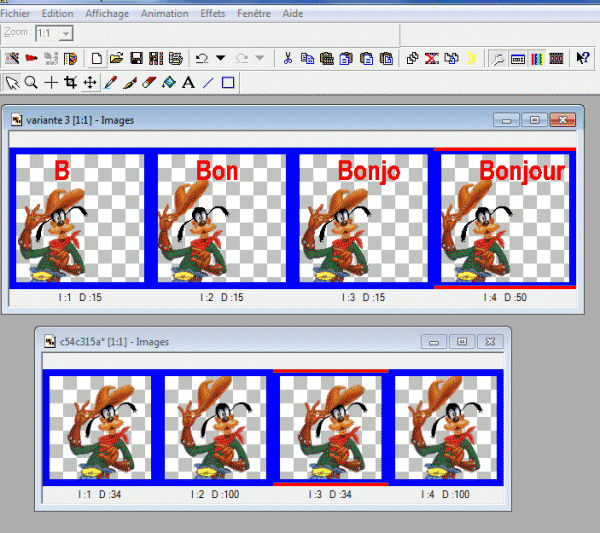Select the Text tool
Image resolution: width=600 pixels, height=533 pixels.
pyautogui.click(x=188, y=83)
